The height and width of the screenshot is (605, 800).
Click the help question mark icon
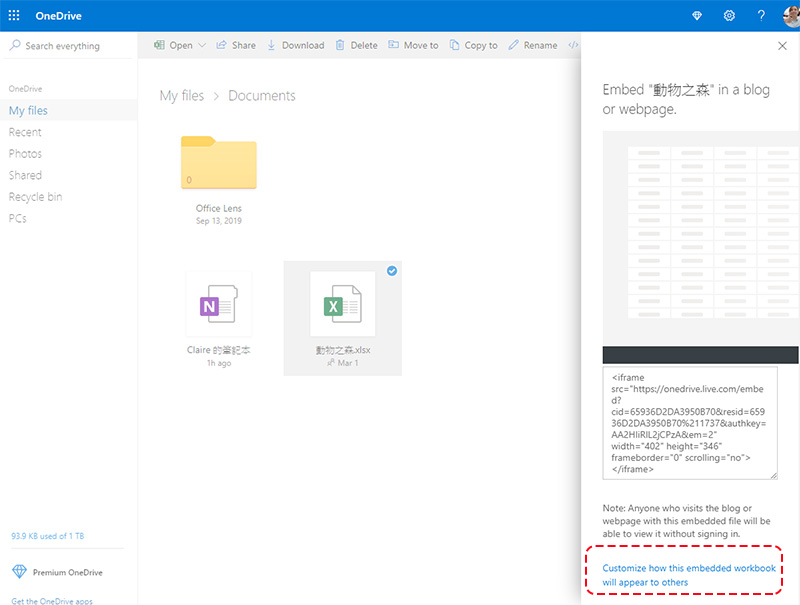pos(761,16)
